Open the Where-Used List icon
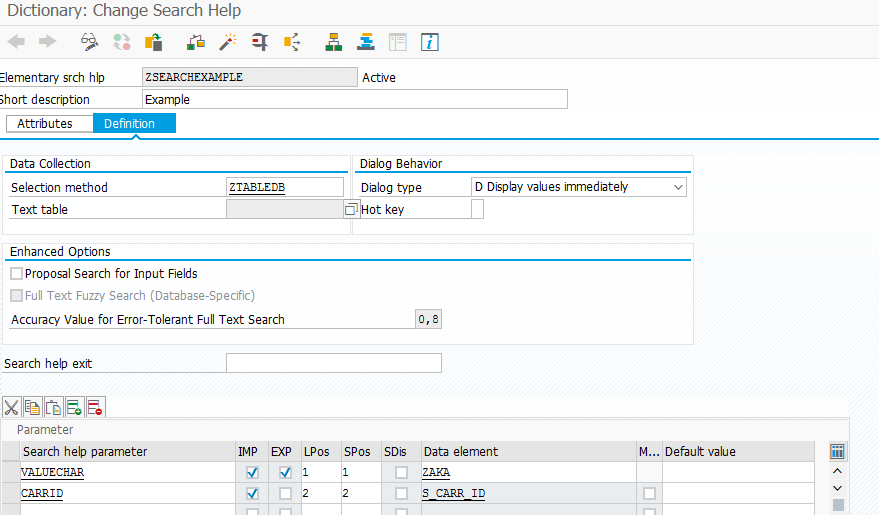Image resolution: width=879 pixels, height=515 pixels. 260,42
